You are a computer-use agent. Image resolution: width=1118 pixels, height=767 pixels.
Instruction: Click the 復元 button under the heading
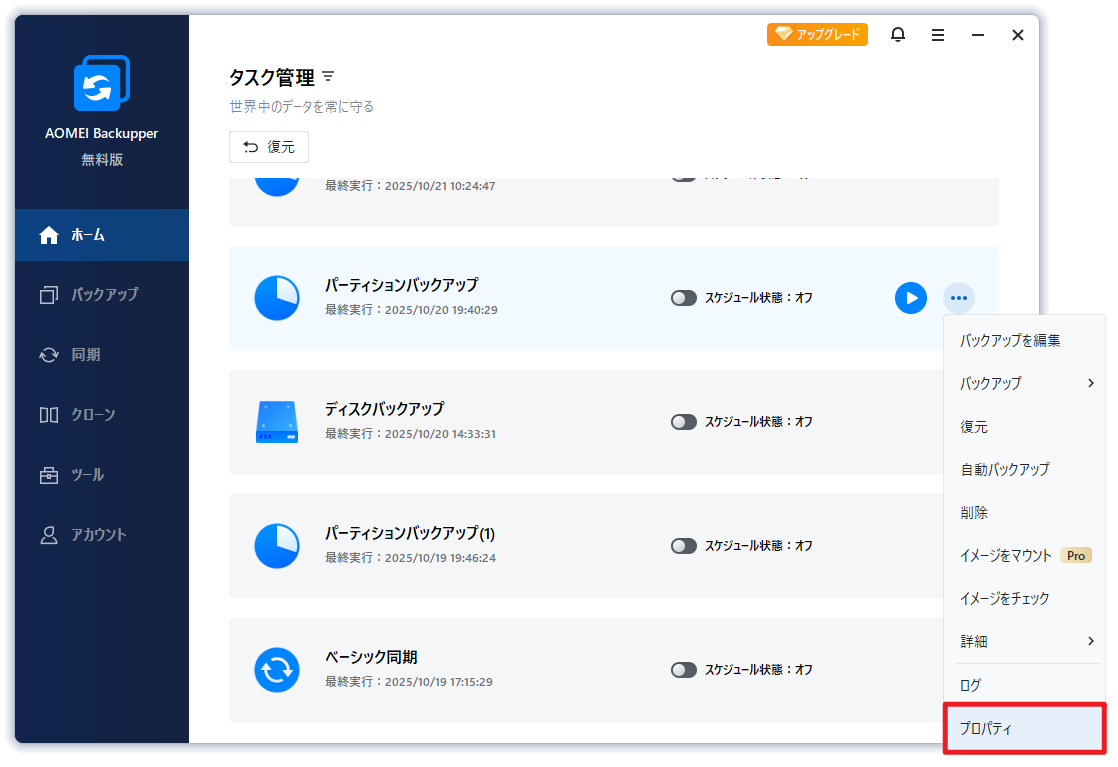coord(269,147)
